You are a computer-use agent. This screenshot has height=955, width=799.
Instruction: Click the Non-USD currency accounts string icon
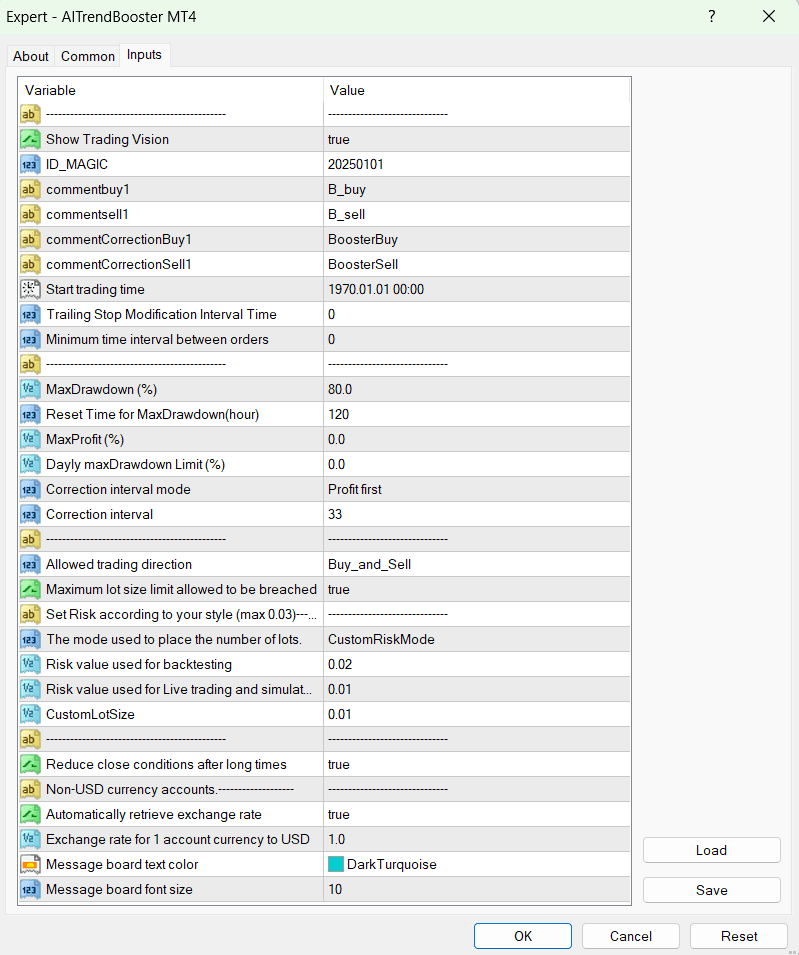point(30,789)
